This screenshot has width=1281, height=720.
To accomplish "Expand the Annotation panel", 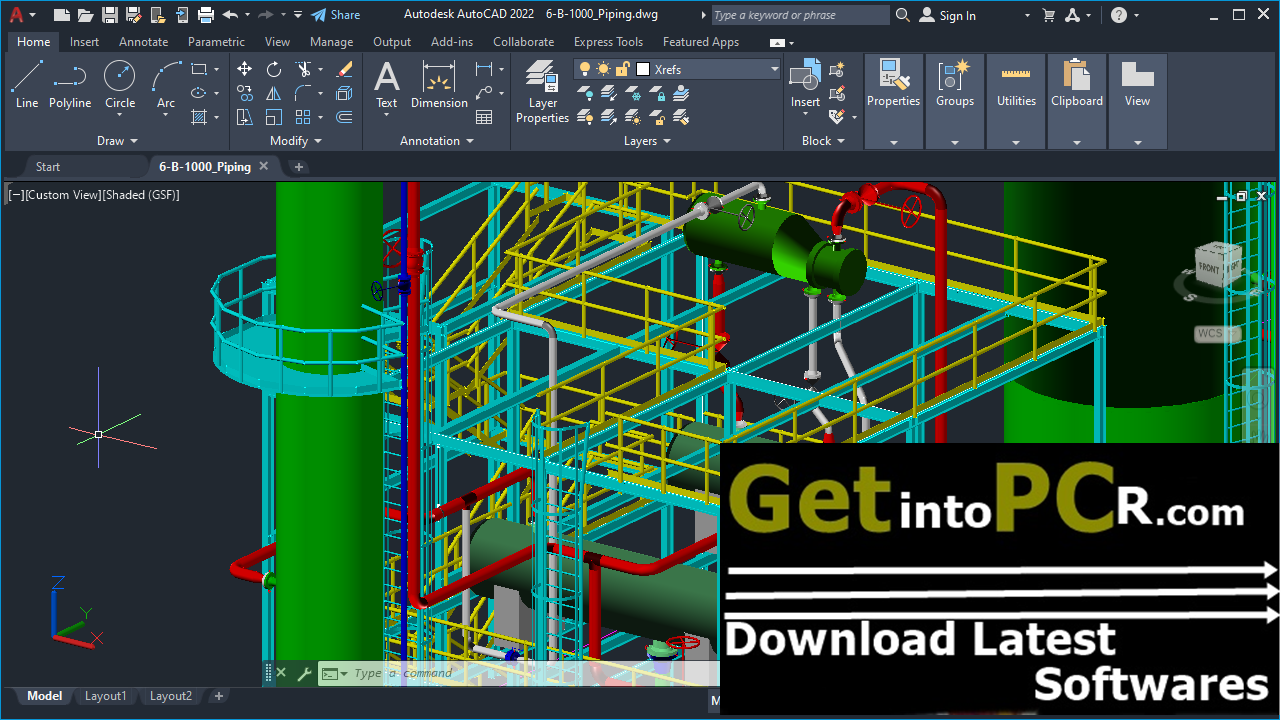I will [x=437, y=141].
